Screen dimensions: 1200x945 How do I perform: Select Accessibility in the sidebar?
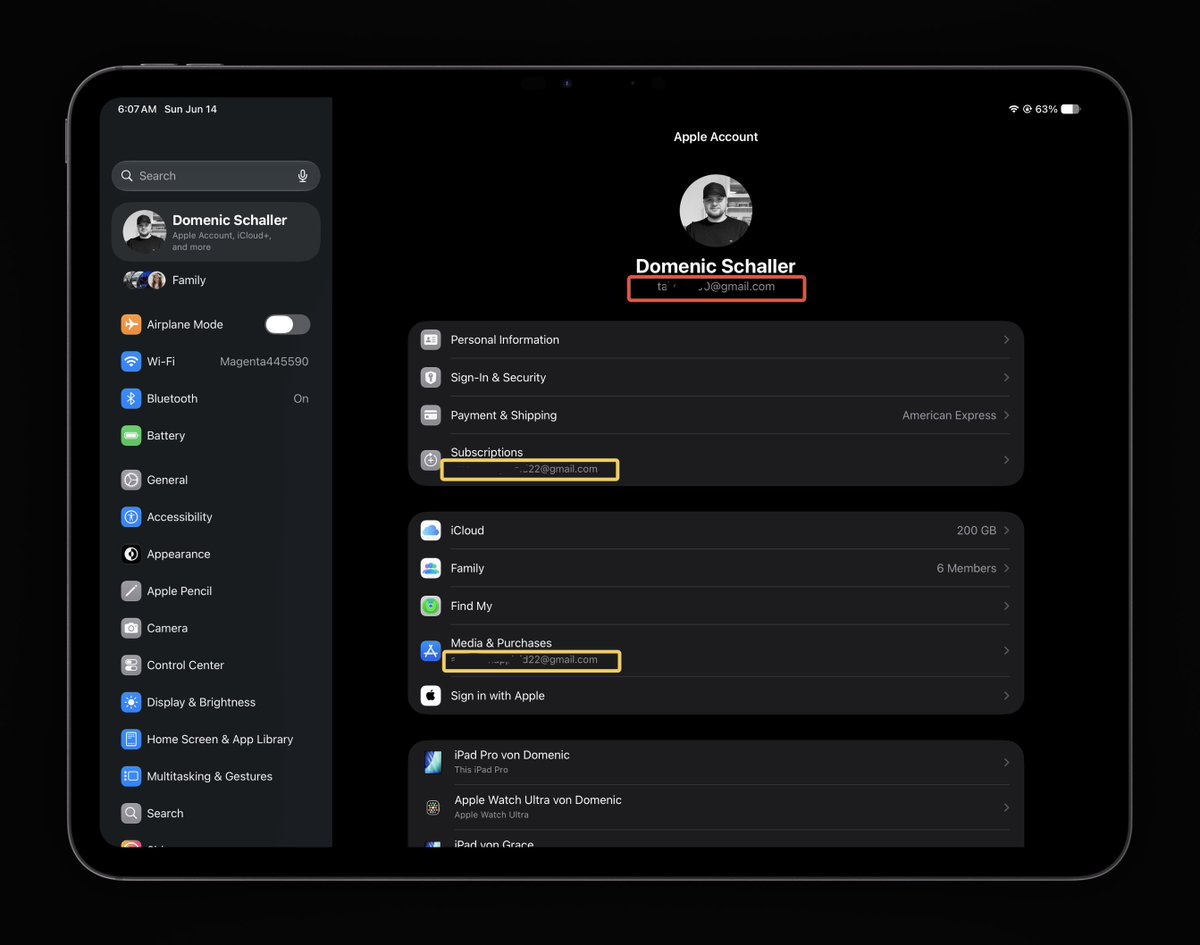tap(216, 517)
